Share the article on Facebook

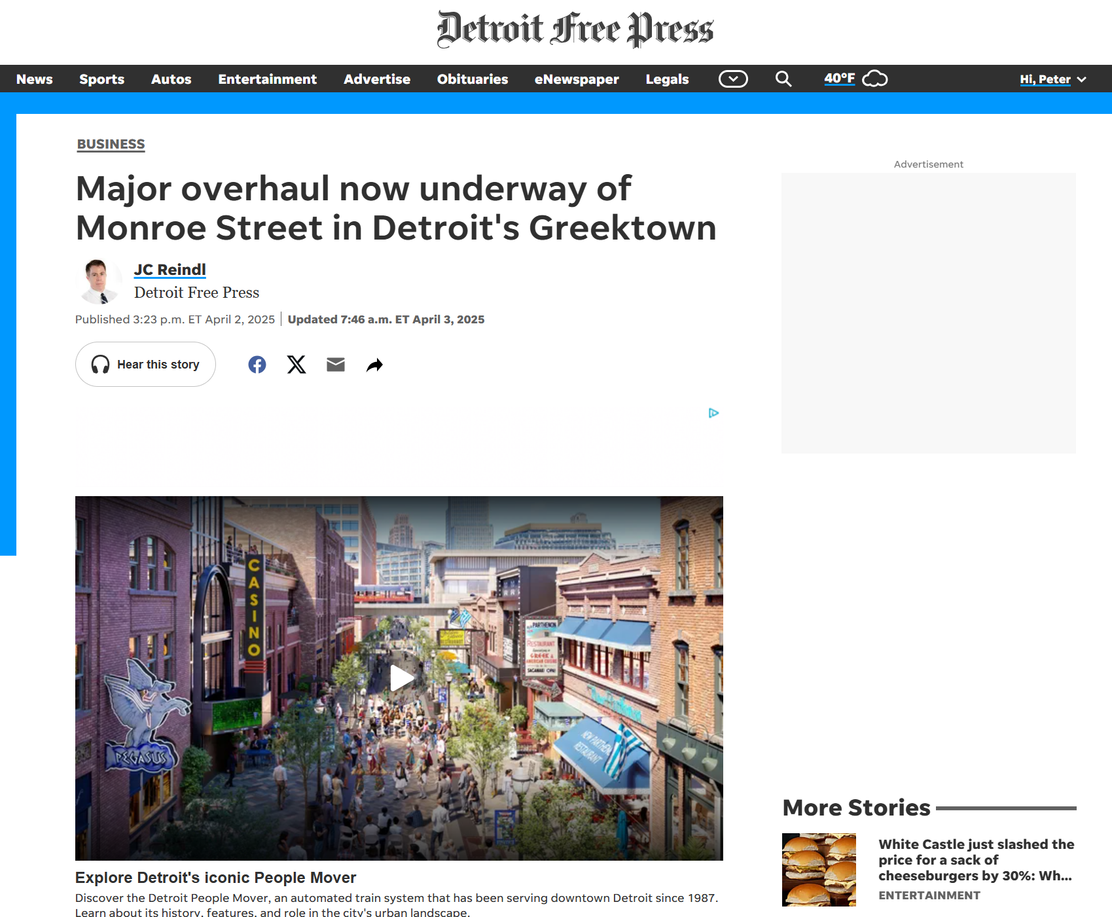coord(257,365)
